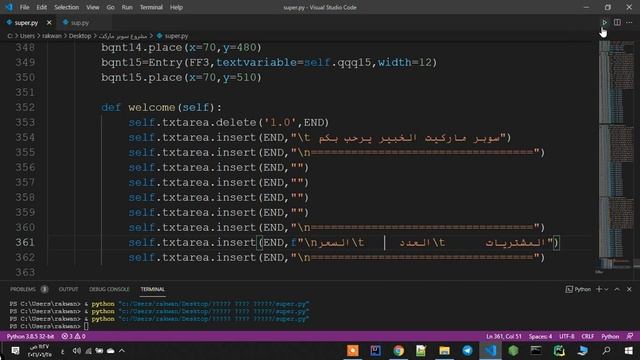Show the Output panel tab
Screen dimensions: 640x360
click(x=68, y=289)
